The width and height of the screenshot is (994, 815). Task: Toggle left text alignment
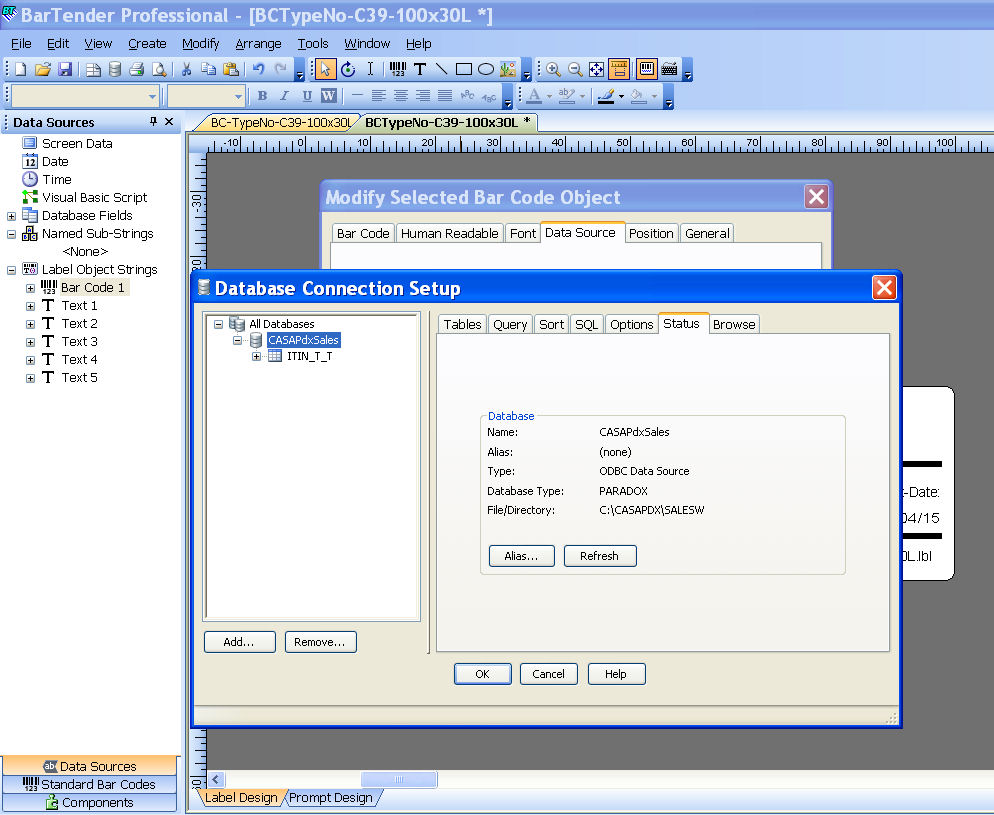tap(378, 96)
